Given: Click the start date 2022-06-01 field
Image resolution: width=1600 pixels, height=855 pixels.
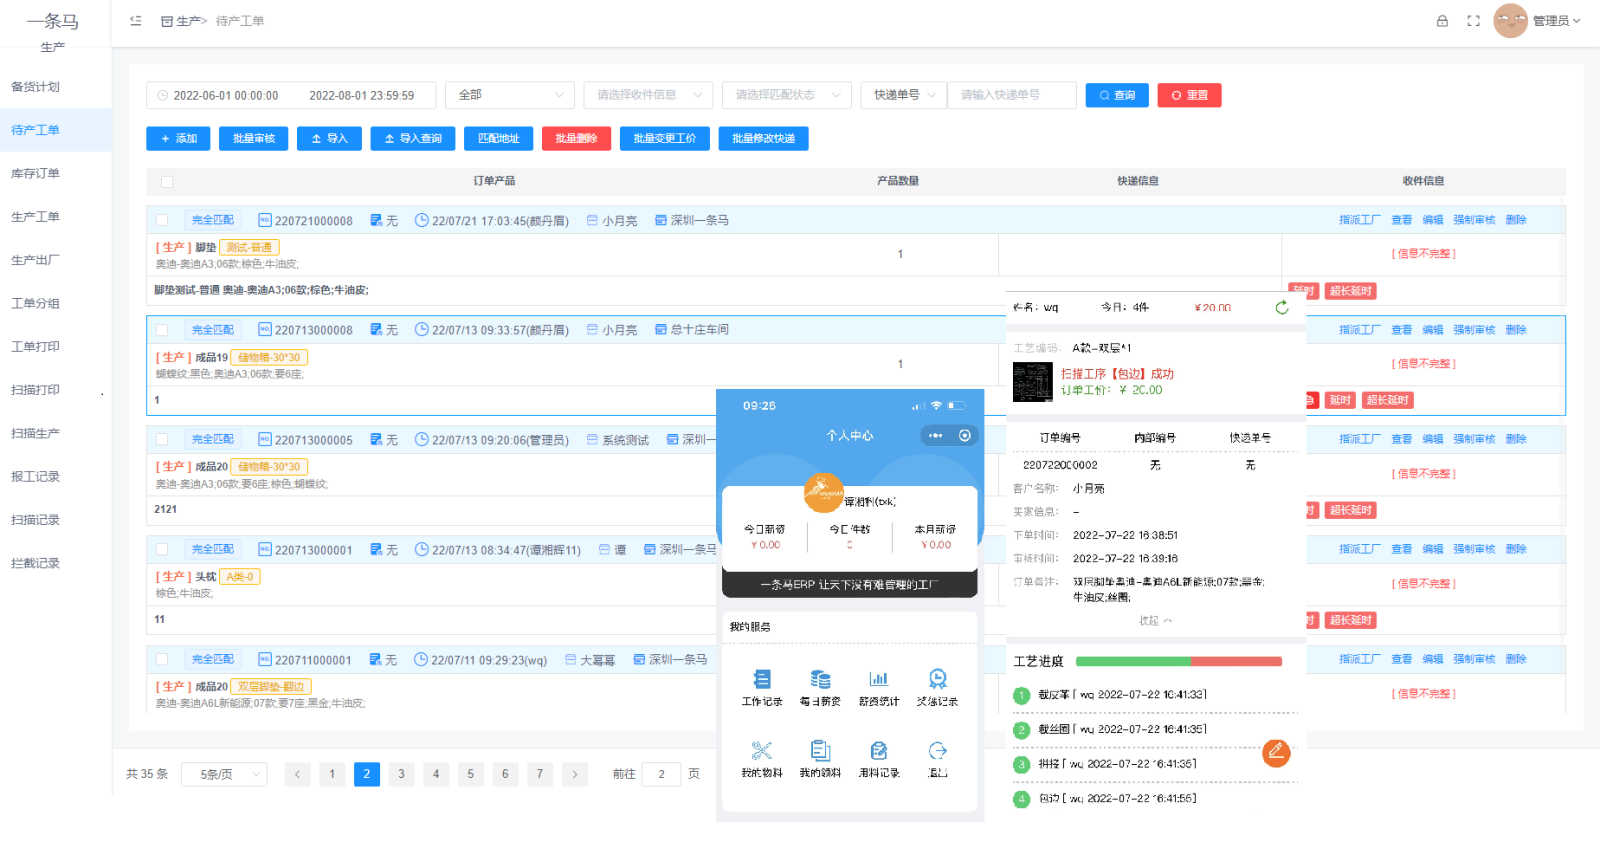Looking at the screenshot, I should [x=226, y=96].
